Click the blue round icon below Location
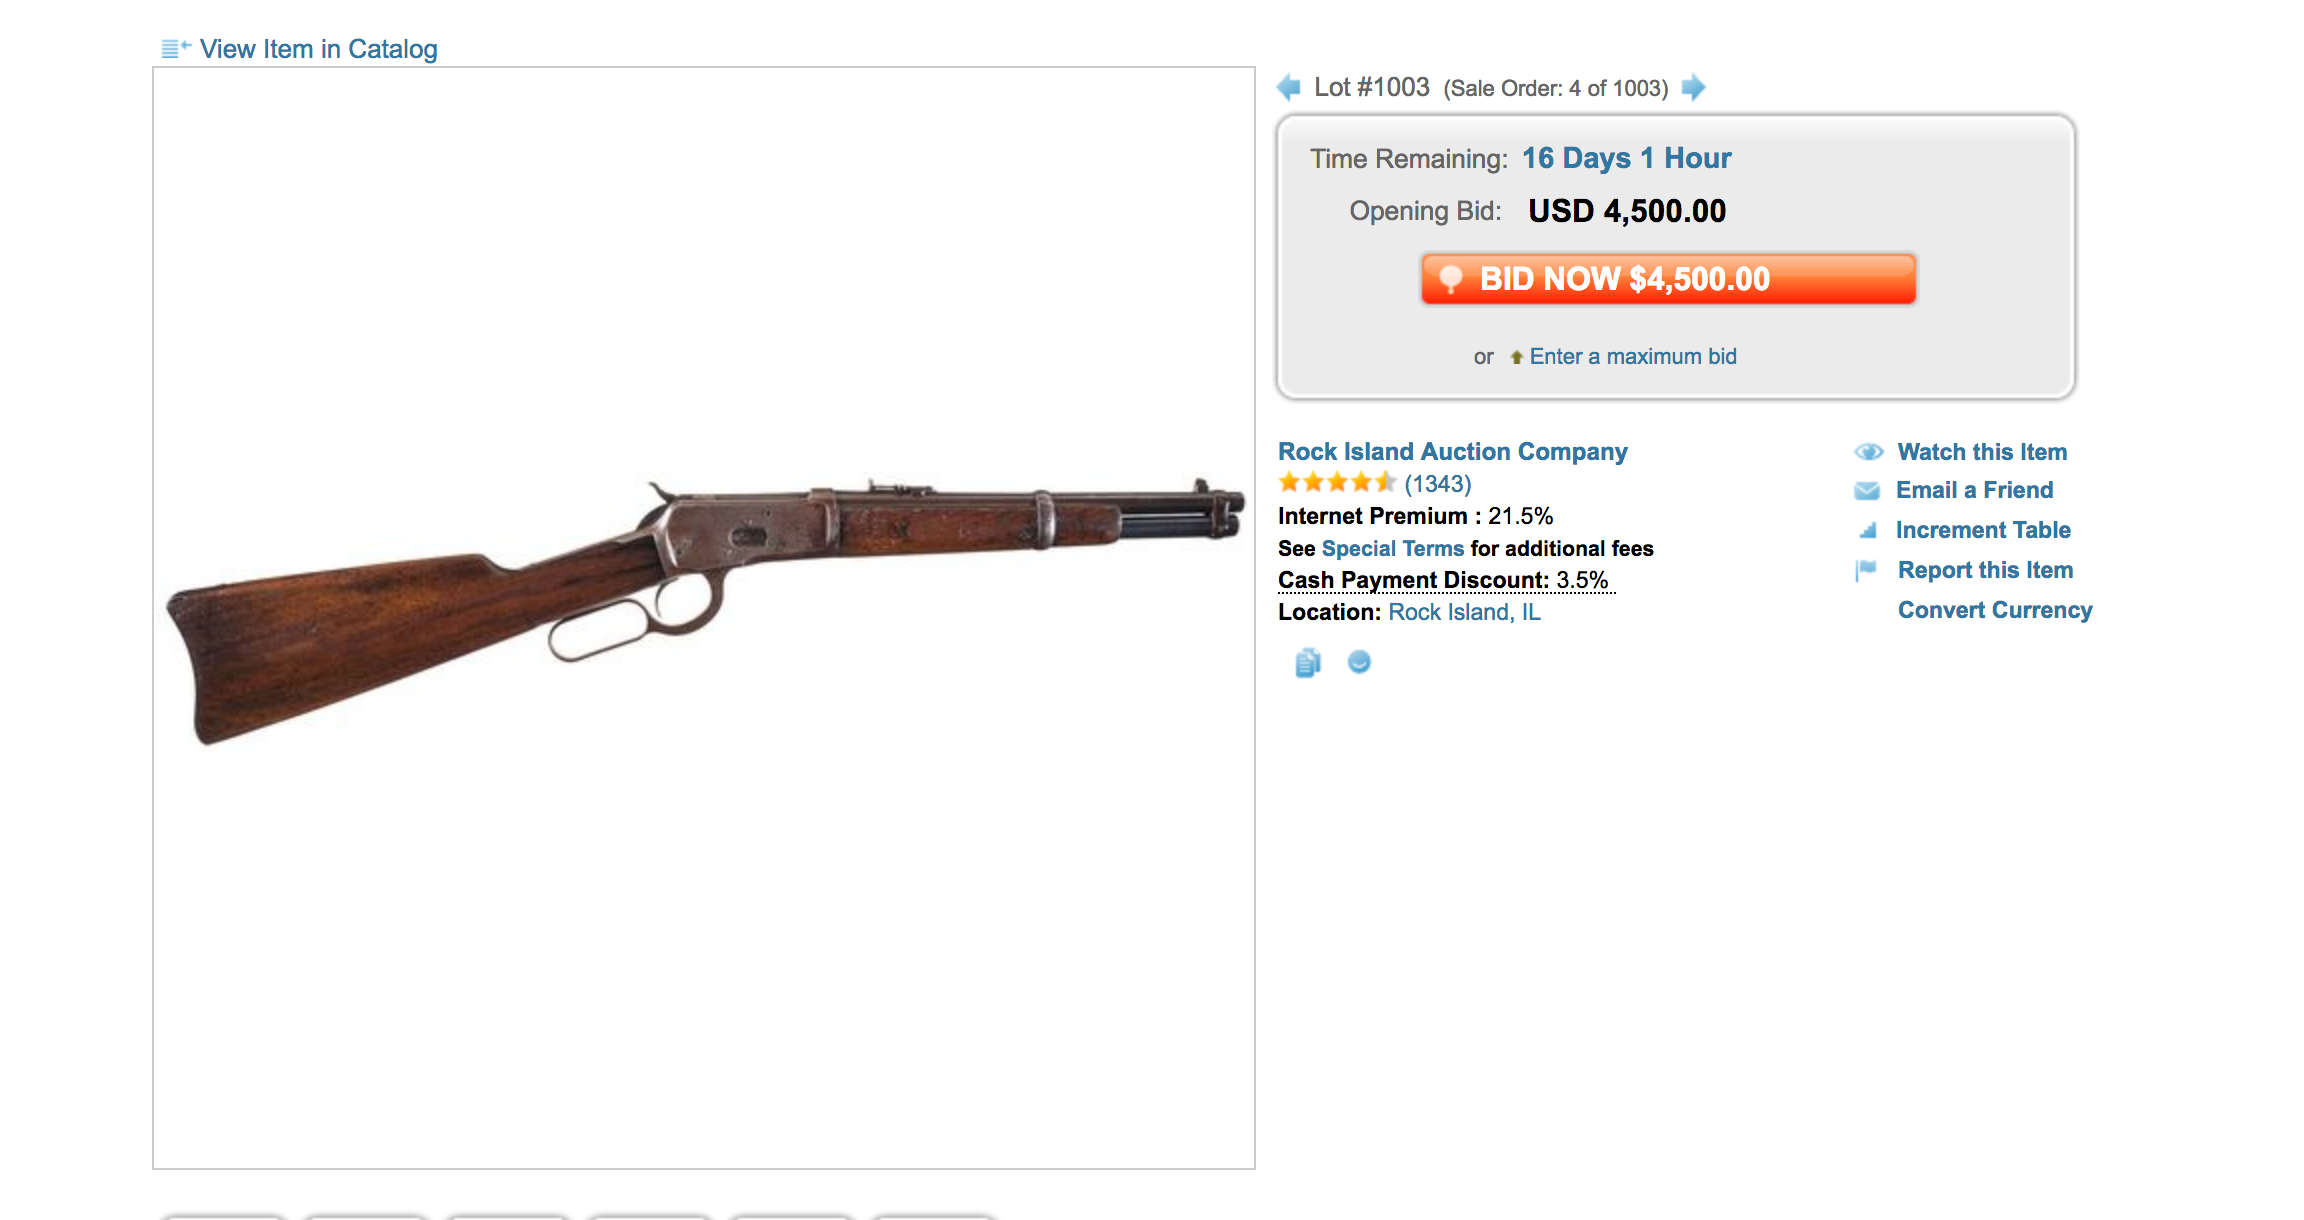 tap(1359, 662)
